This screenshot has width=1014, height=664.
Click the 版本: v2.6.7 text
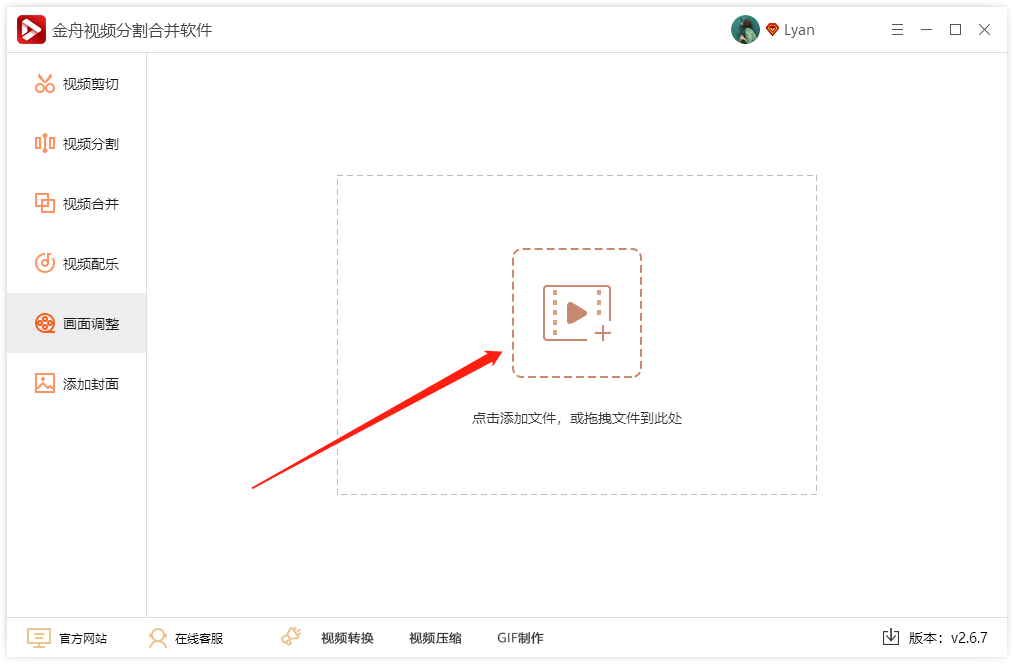[948, 638]
